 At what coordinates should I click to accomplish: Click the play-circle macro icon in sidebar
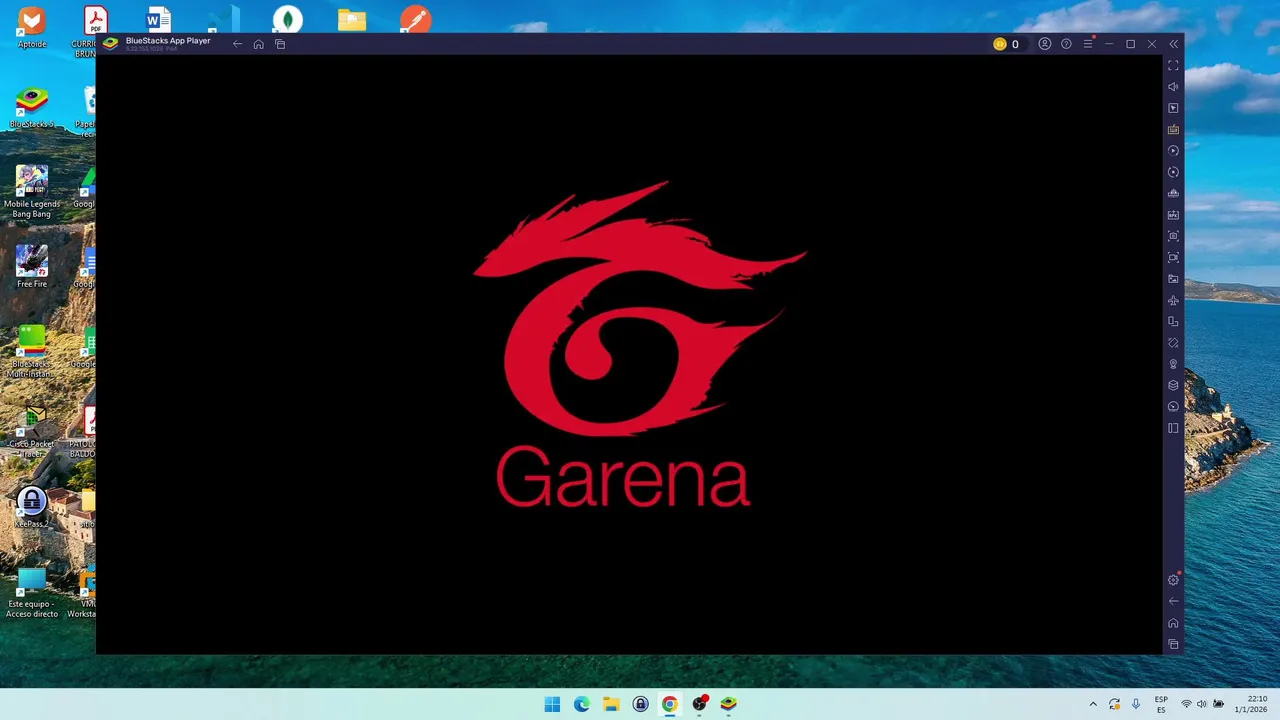click(x=1173, y=151)
